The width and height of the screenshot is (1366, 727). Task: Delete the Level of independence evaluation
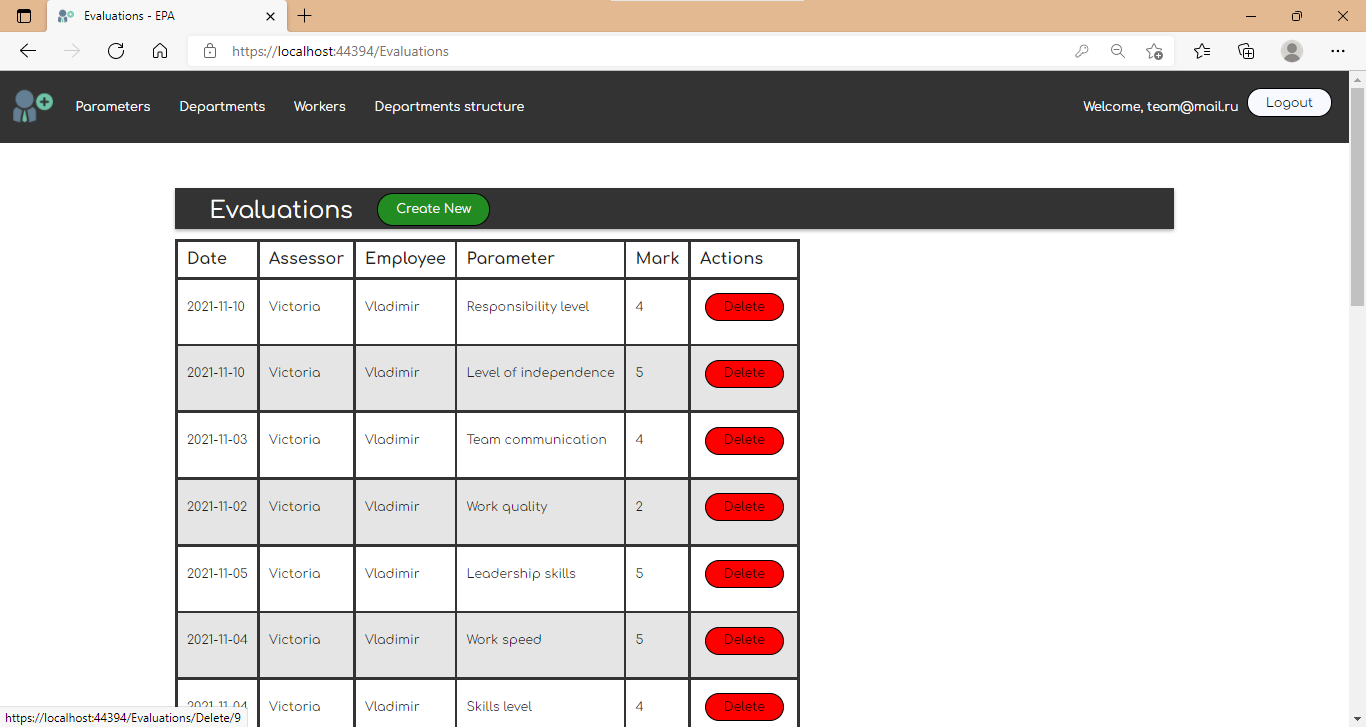point(744,373)
